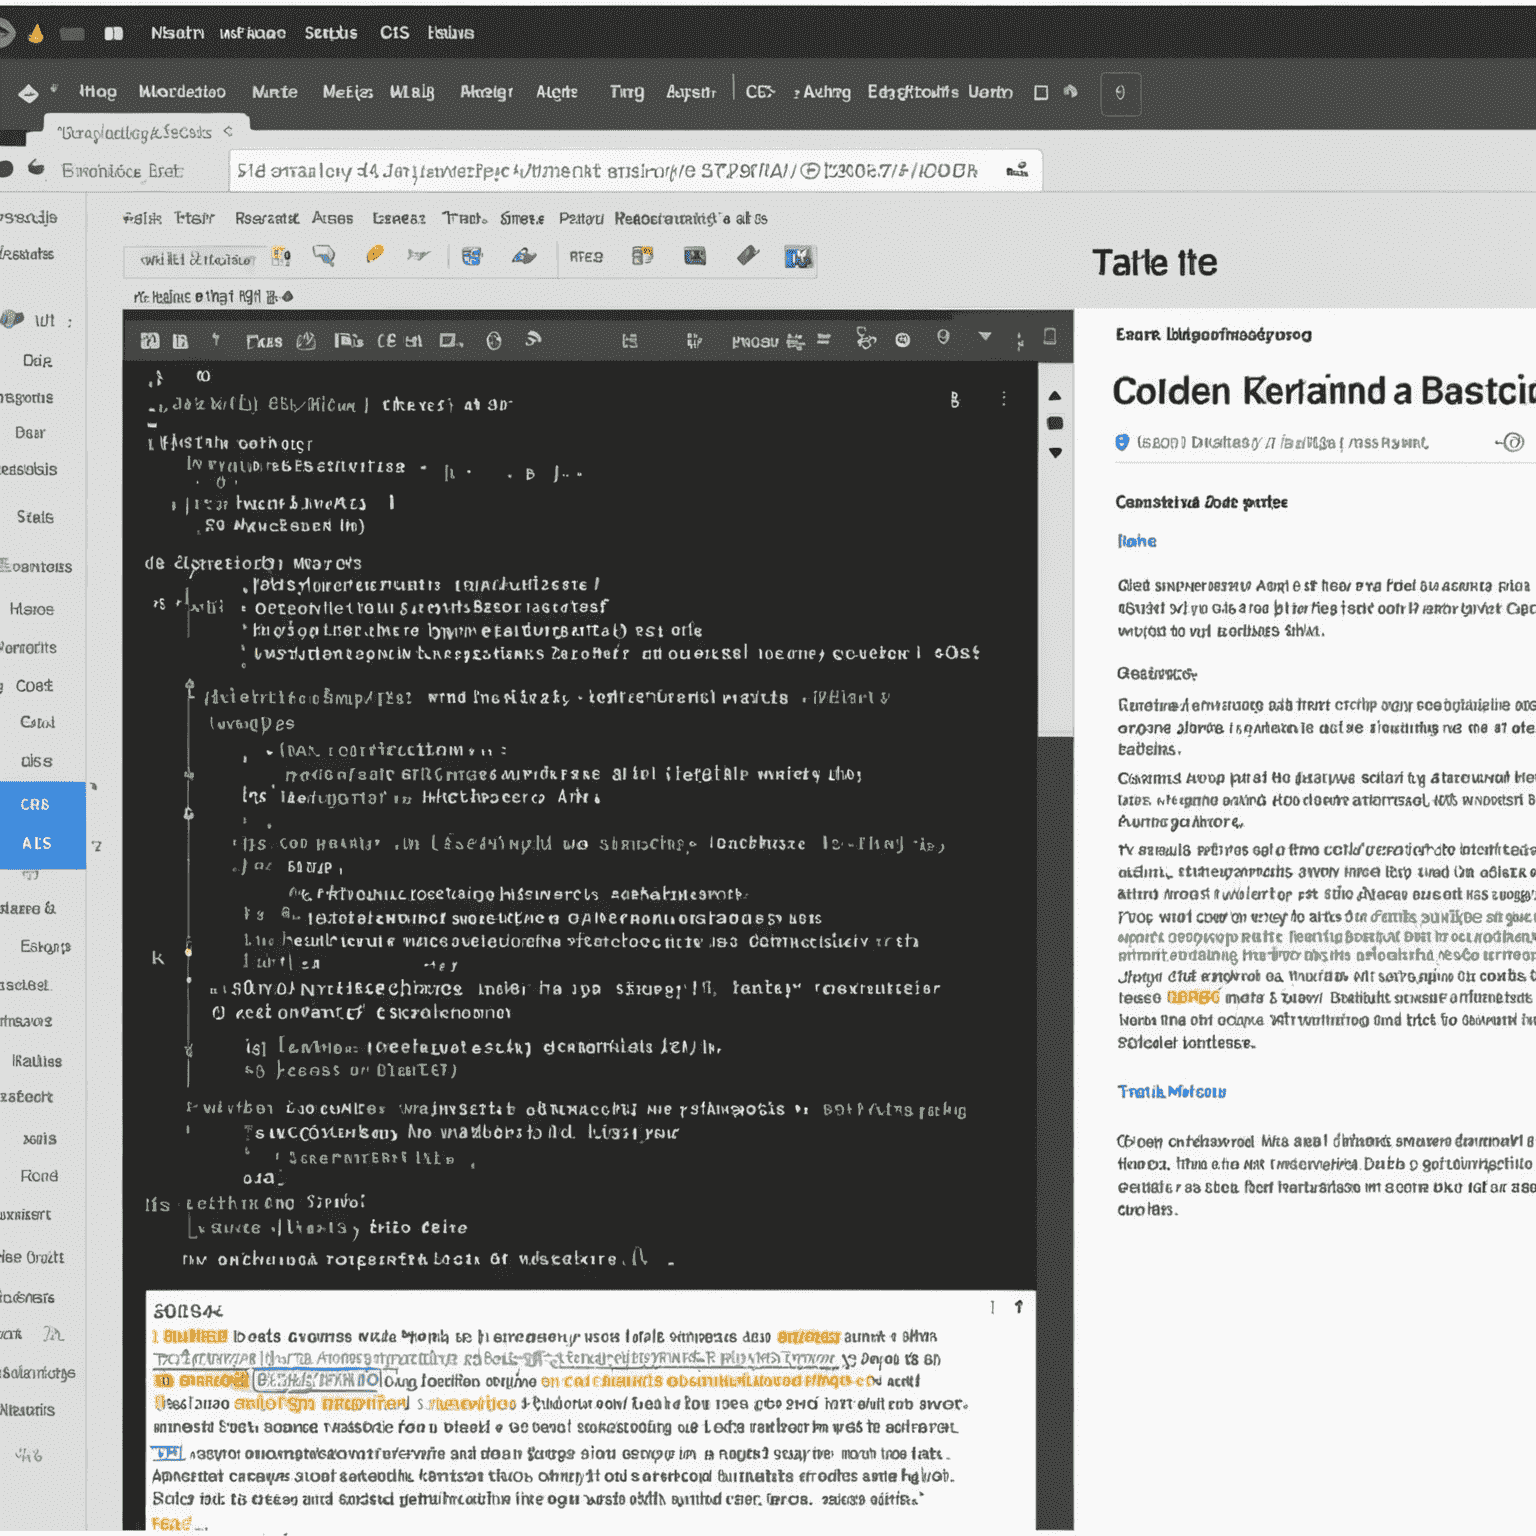Click the "PNOSU" item in the editor toolbar

pos(755,342)
